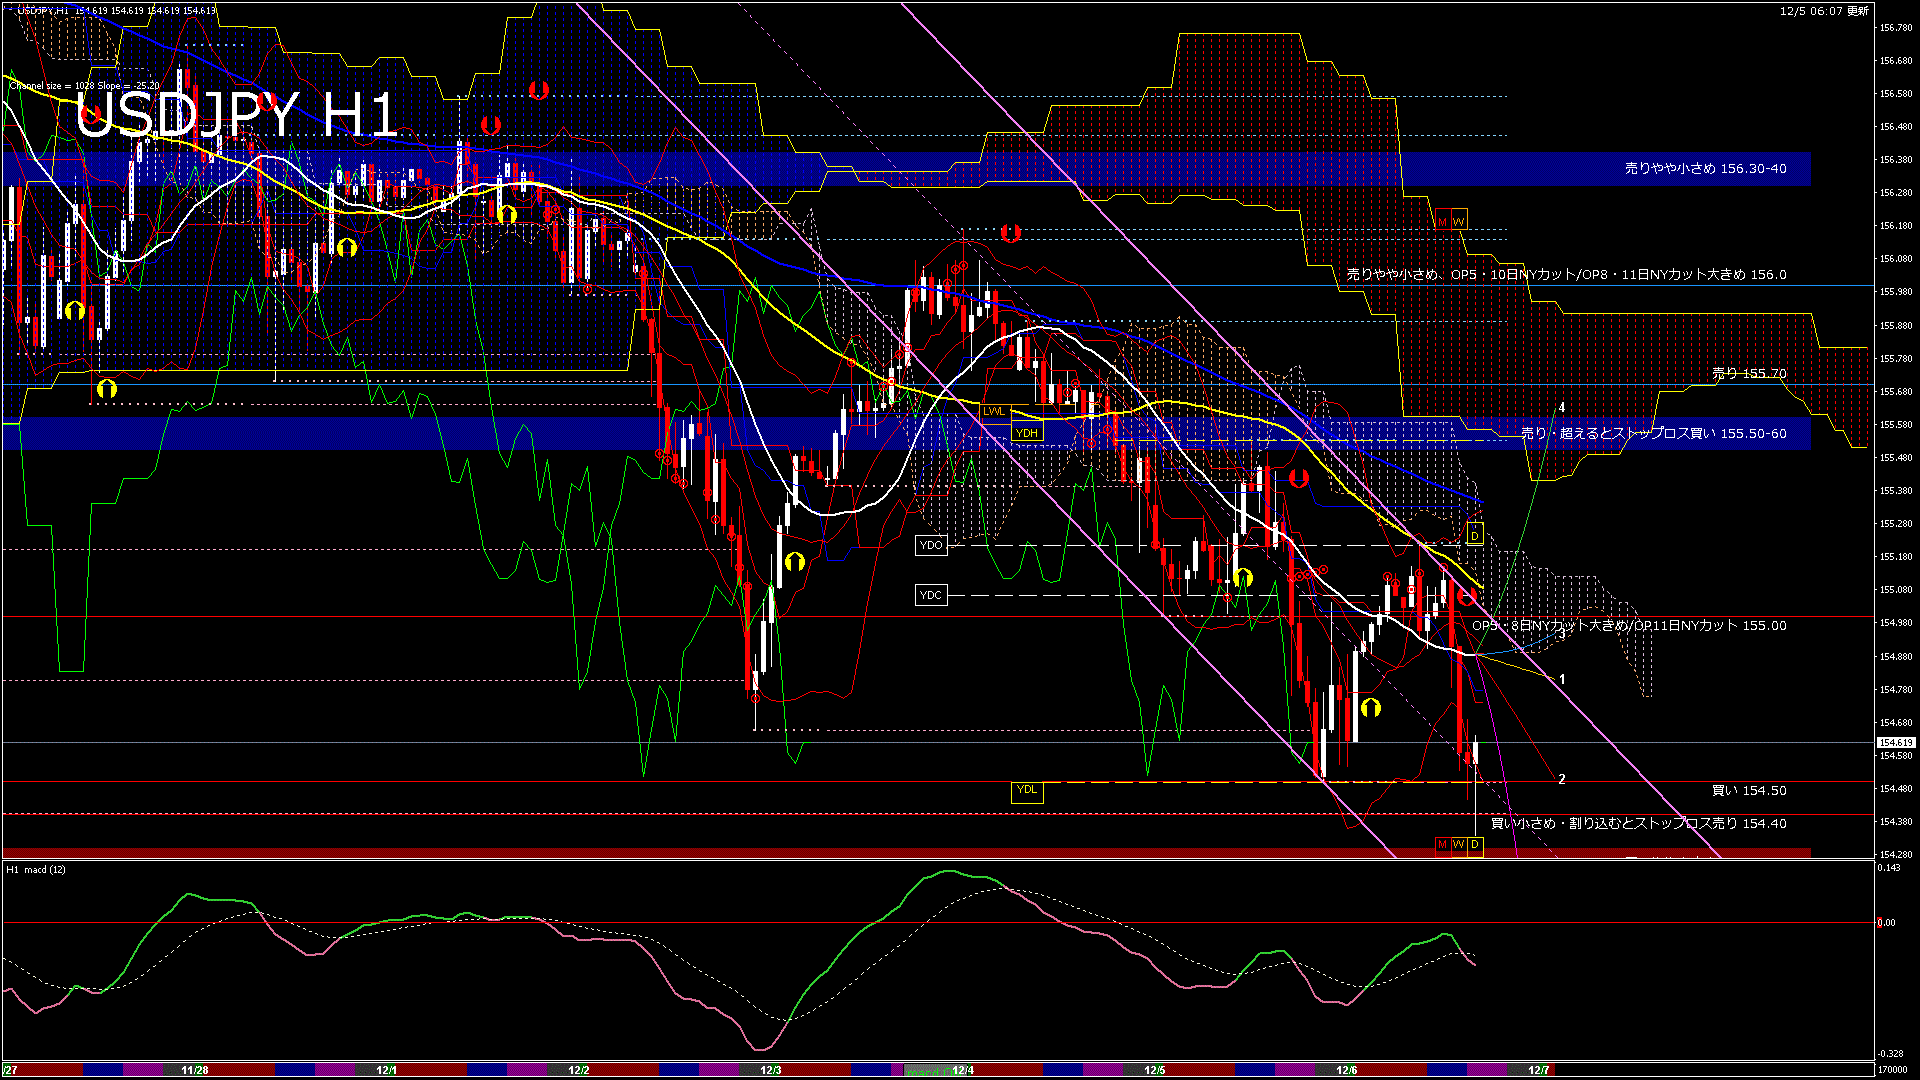The image size is (1920, 1080).
Task: Click the red down-arrow above the 12/4 peak
Action: 1010,233
